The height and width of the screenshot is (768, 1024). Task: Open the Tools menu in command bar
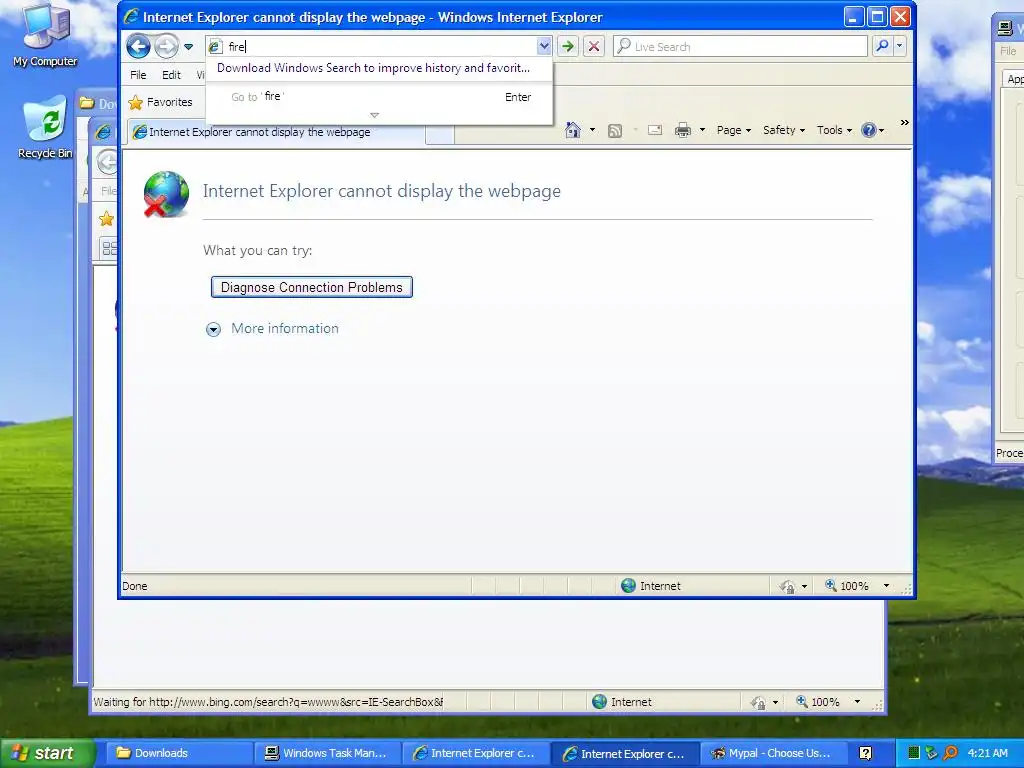click(x=834, y=130)
